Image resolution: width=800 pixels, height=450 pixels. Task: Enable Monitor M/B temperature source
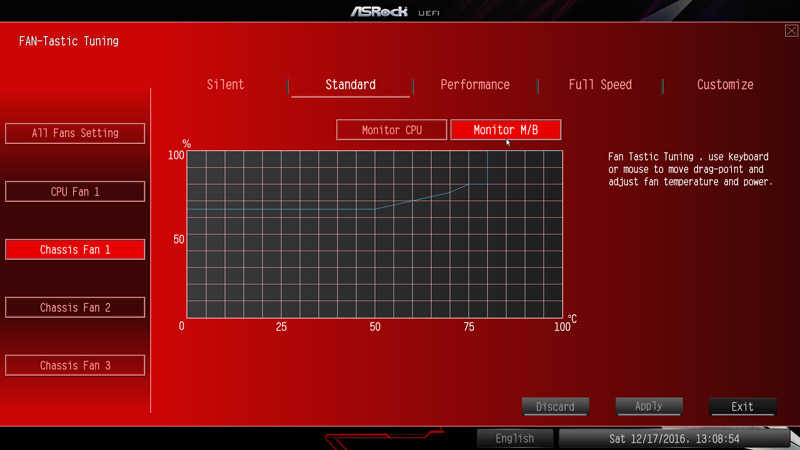506,130
